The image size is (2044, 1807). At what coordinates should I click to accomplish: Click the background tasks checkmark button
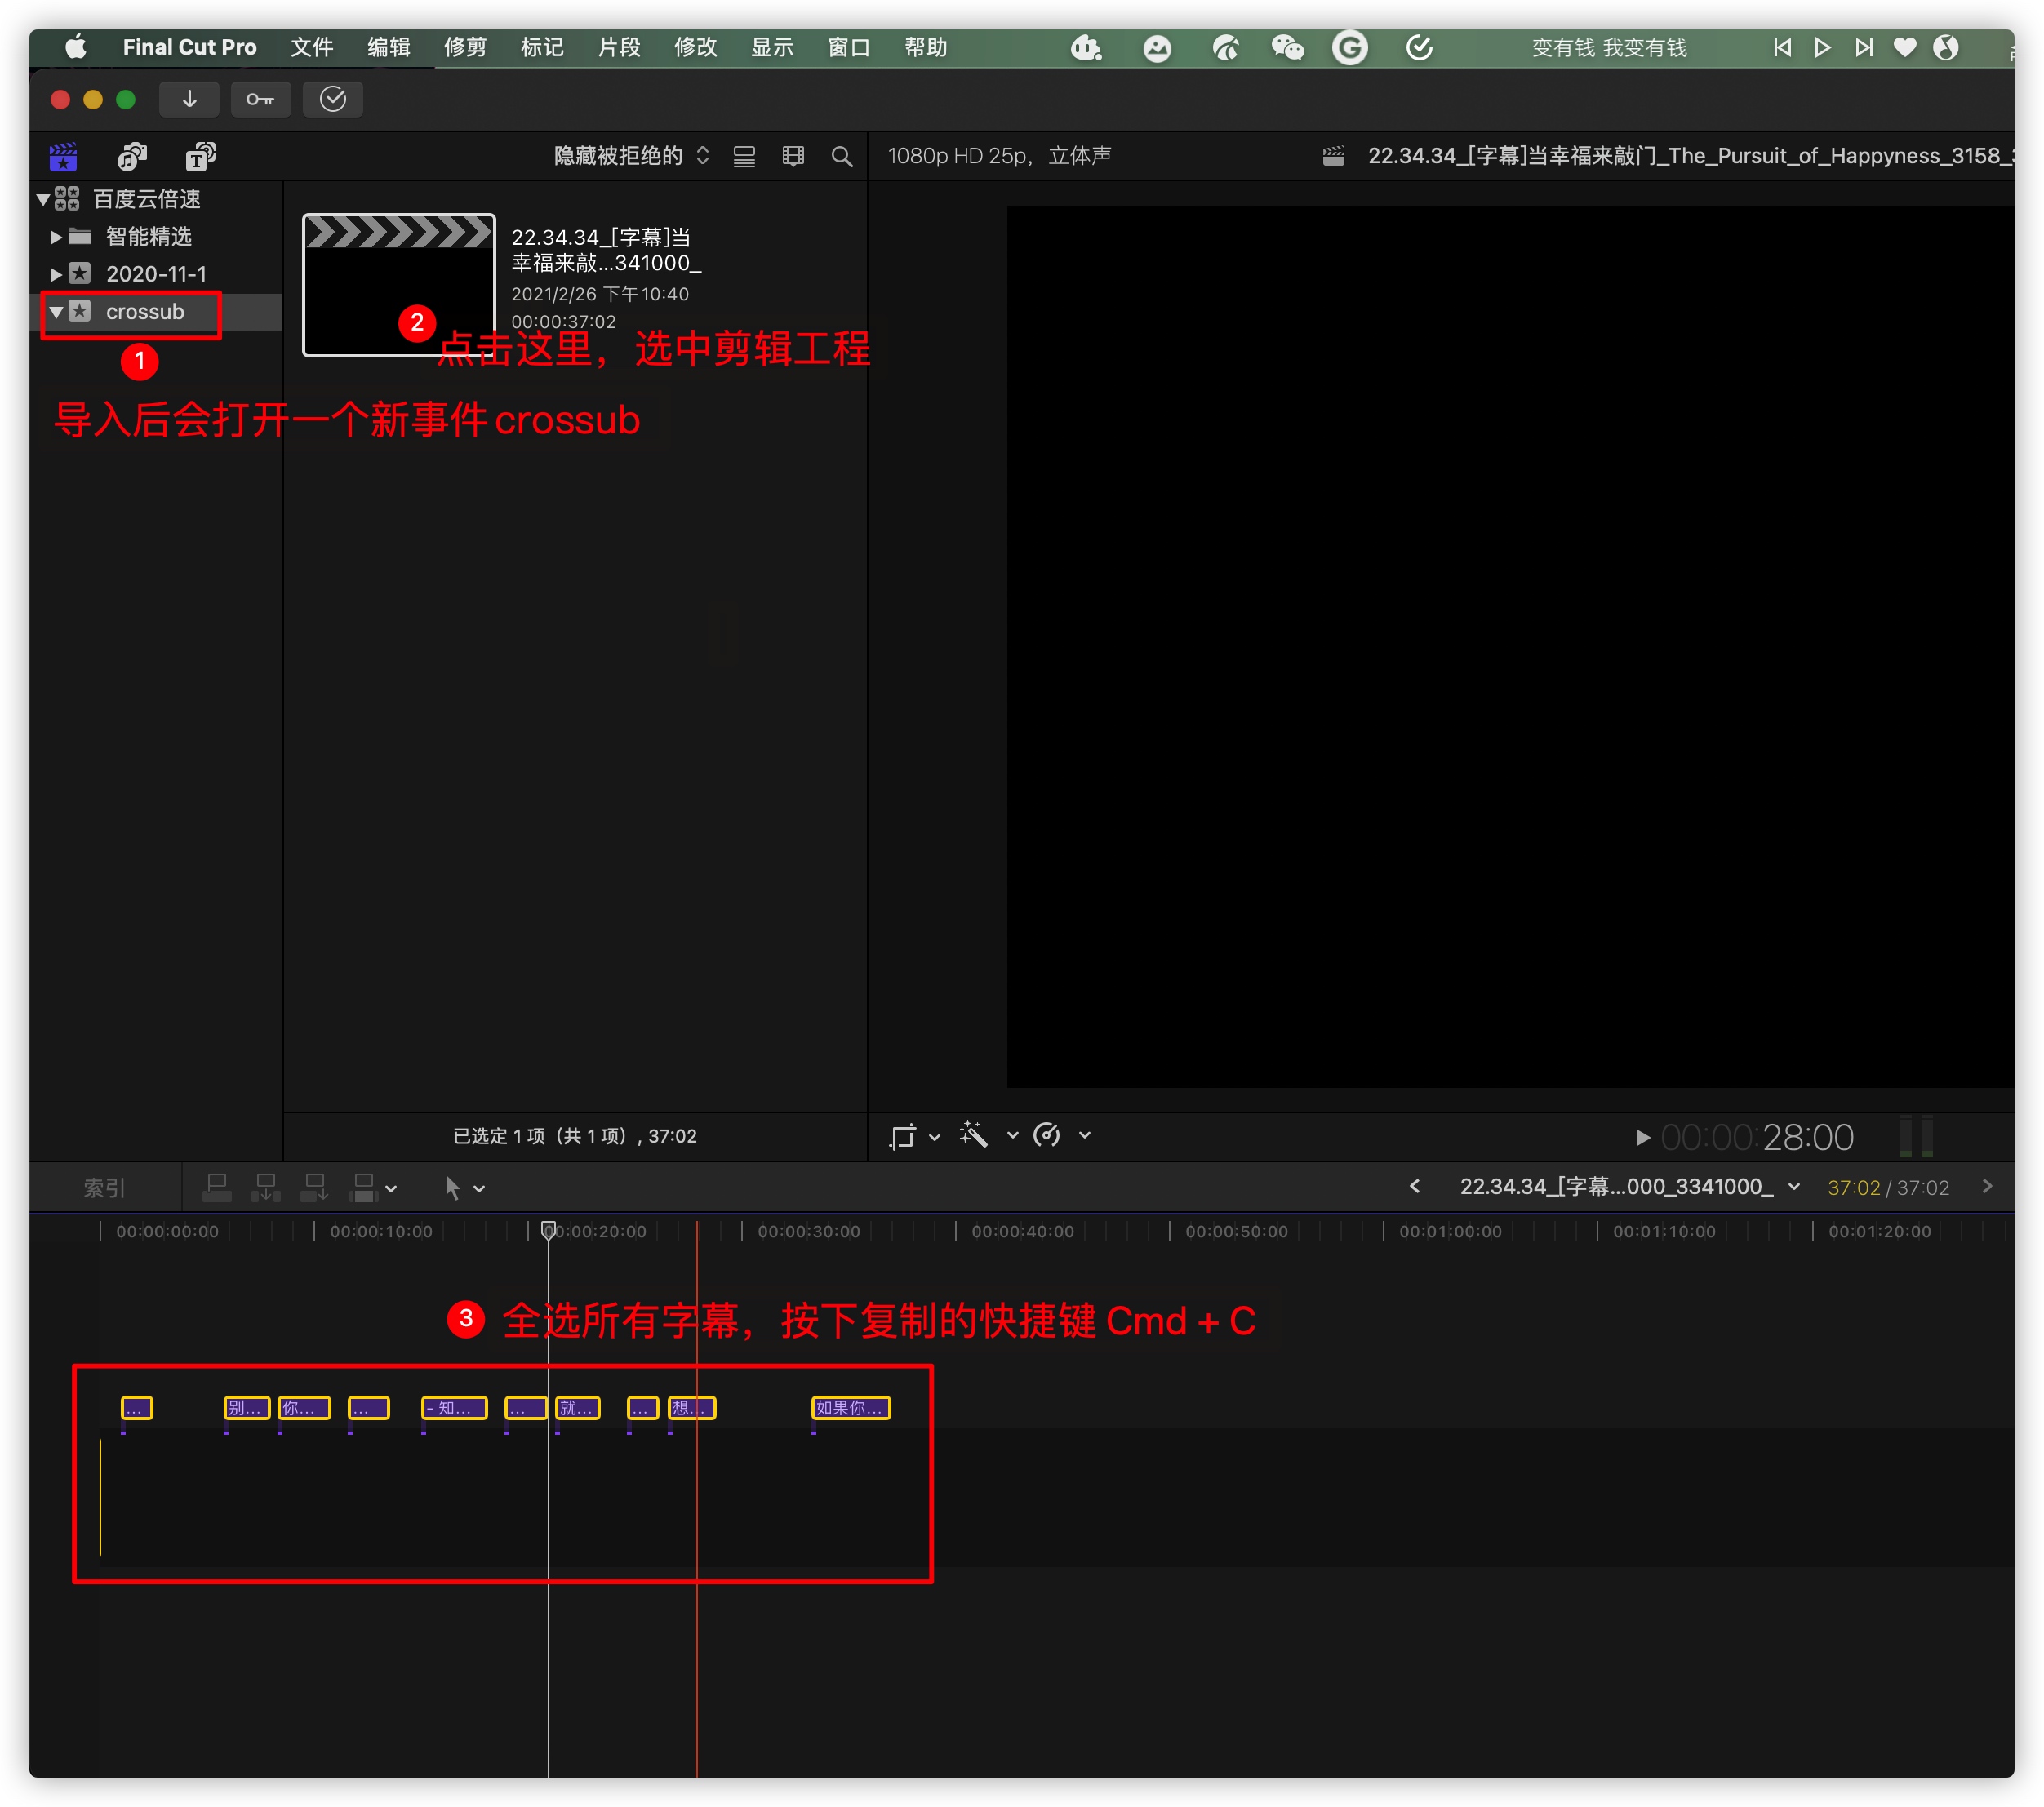[x=332, y=99]
